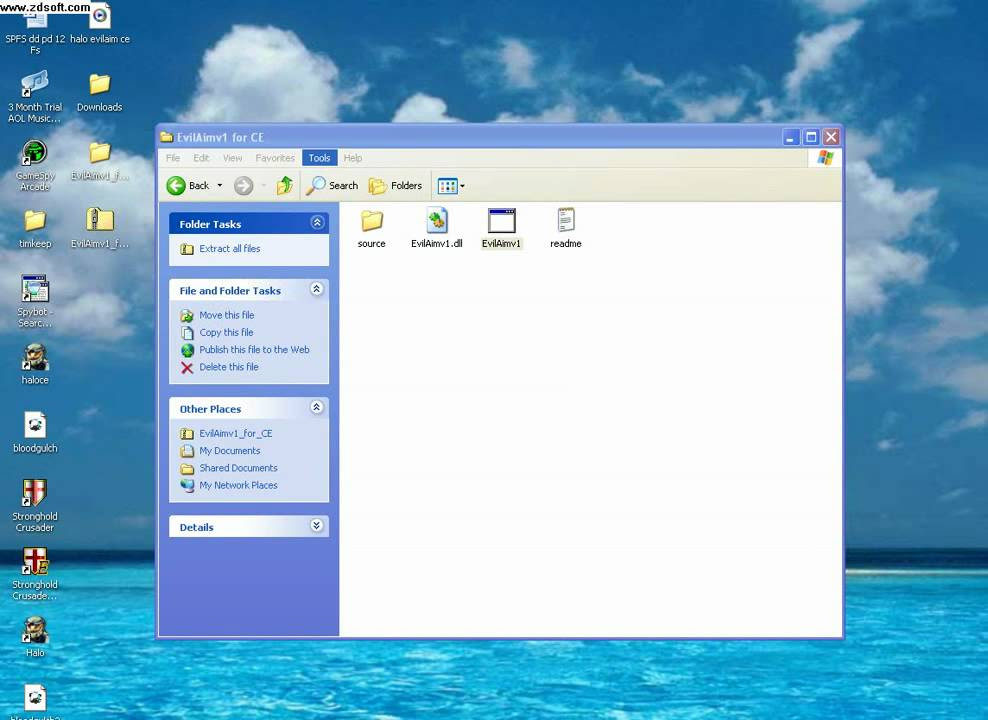Click the Copy this file icon

[x=187, y=333]
